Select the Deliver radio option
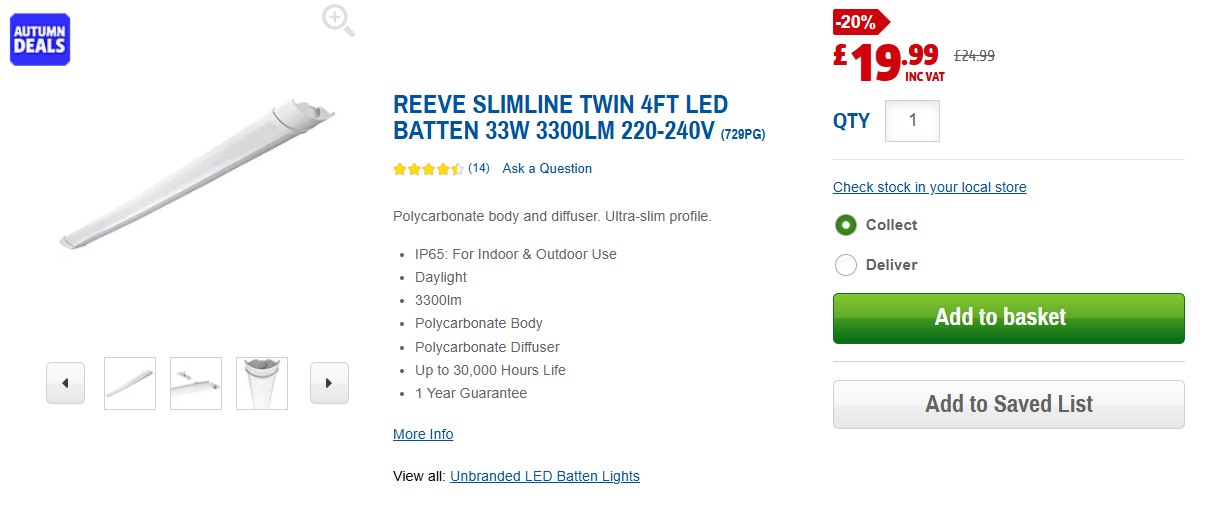 click(846, 265)
